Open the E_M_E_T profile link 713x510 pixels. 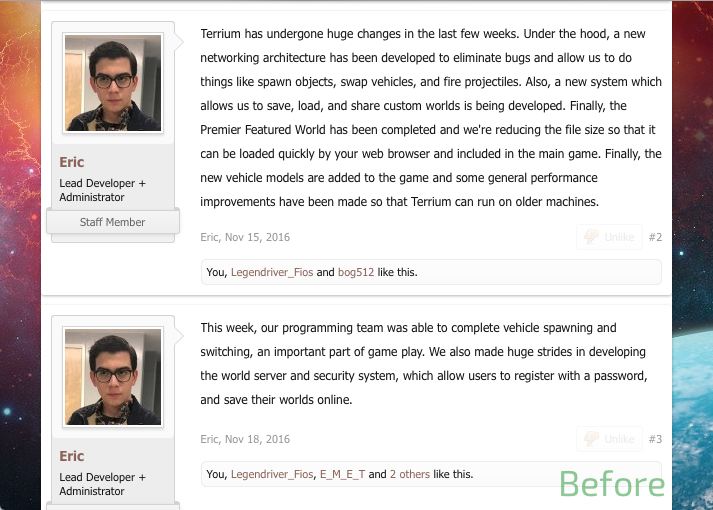[342, 474]
